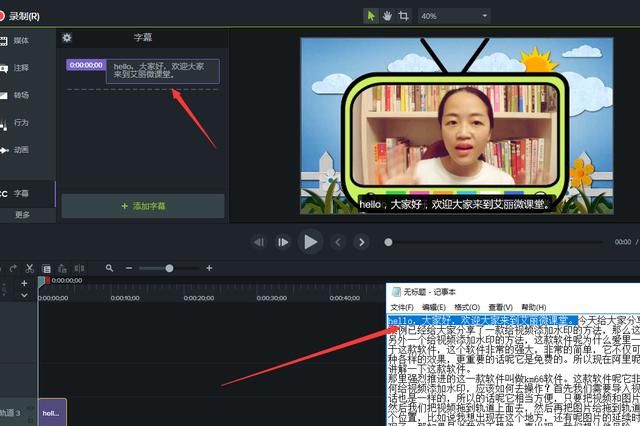Click the video preview canvas

click(457, 126)
